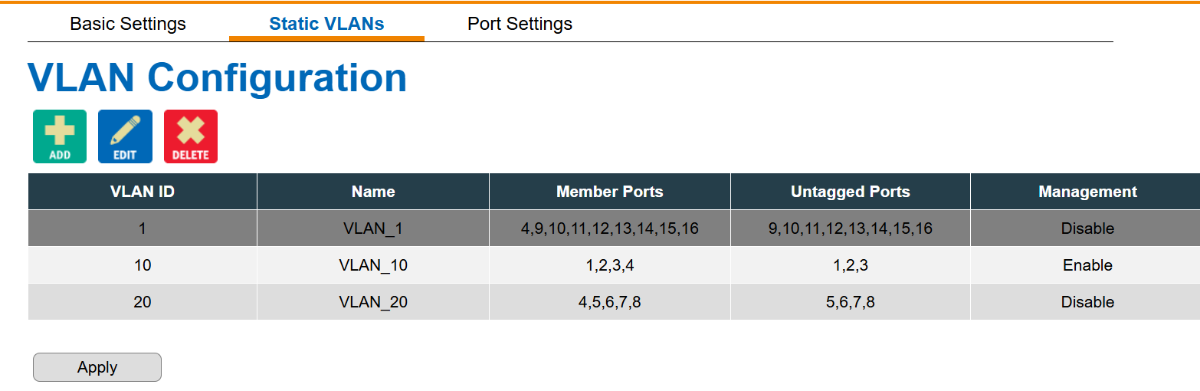Select the VLAN ID 1 row
Screen dimensions: 1200x391
[x=614, y=228]
